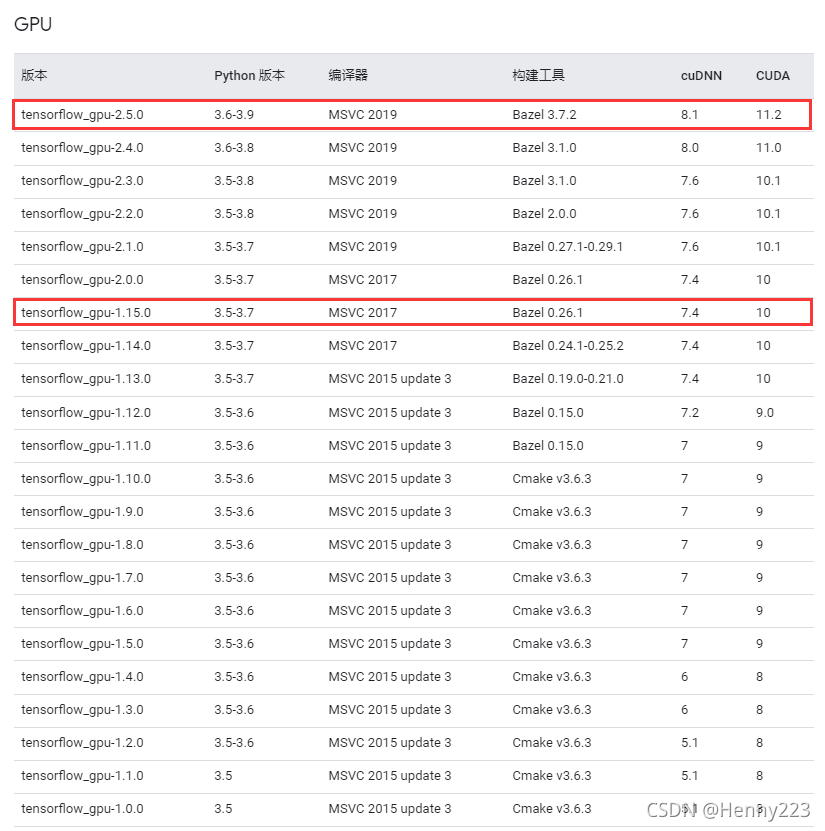Screen dimensions: 825x831
Task: Click CUDA 9.0 in 1.12.0 row
Action: click(x=765, y=413)
